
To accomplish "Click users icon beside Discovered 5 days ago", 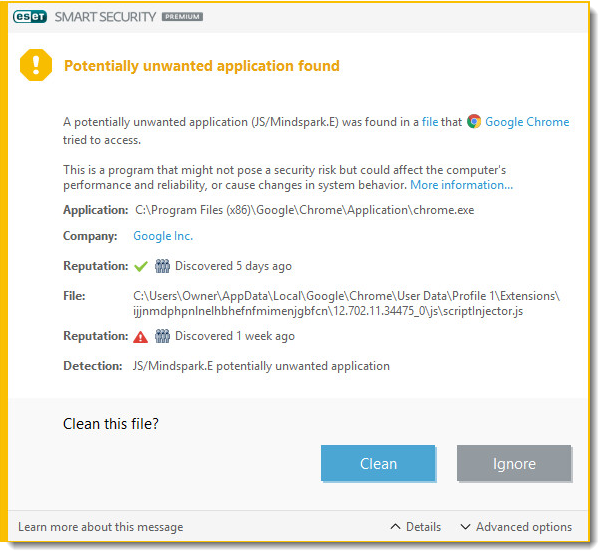I will click(162, 266).
